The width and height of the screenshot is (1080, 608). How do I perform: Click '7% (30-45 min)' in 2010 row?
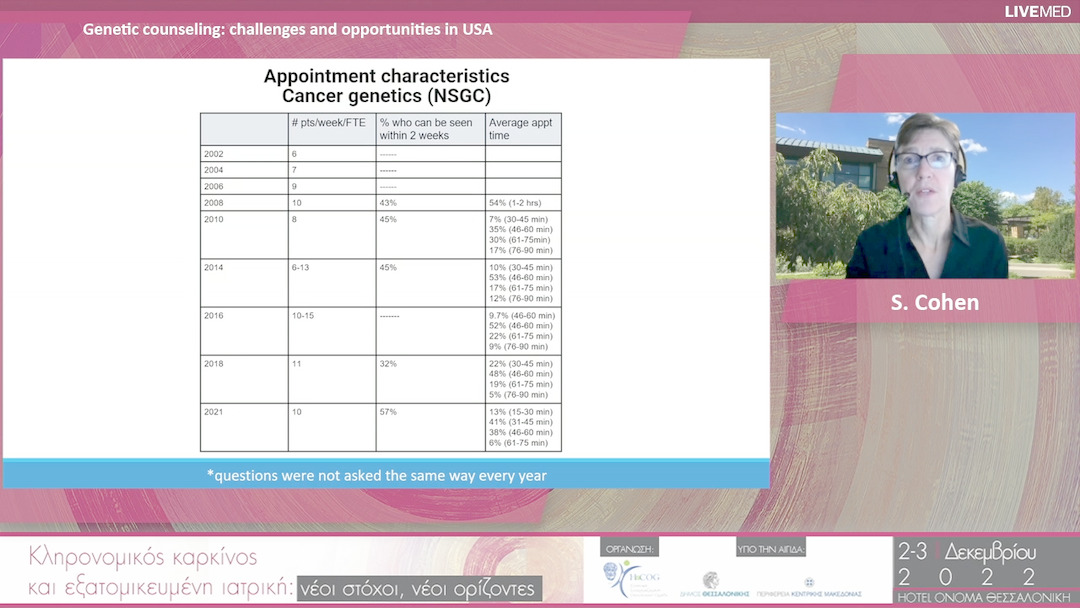(519, 220)
